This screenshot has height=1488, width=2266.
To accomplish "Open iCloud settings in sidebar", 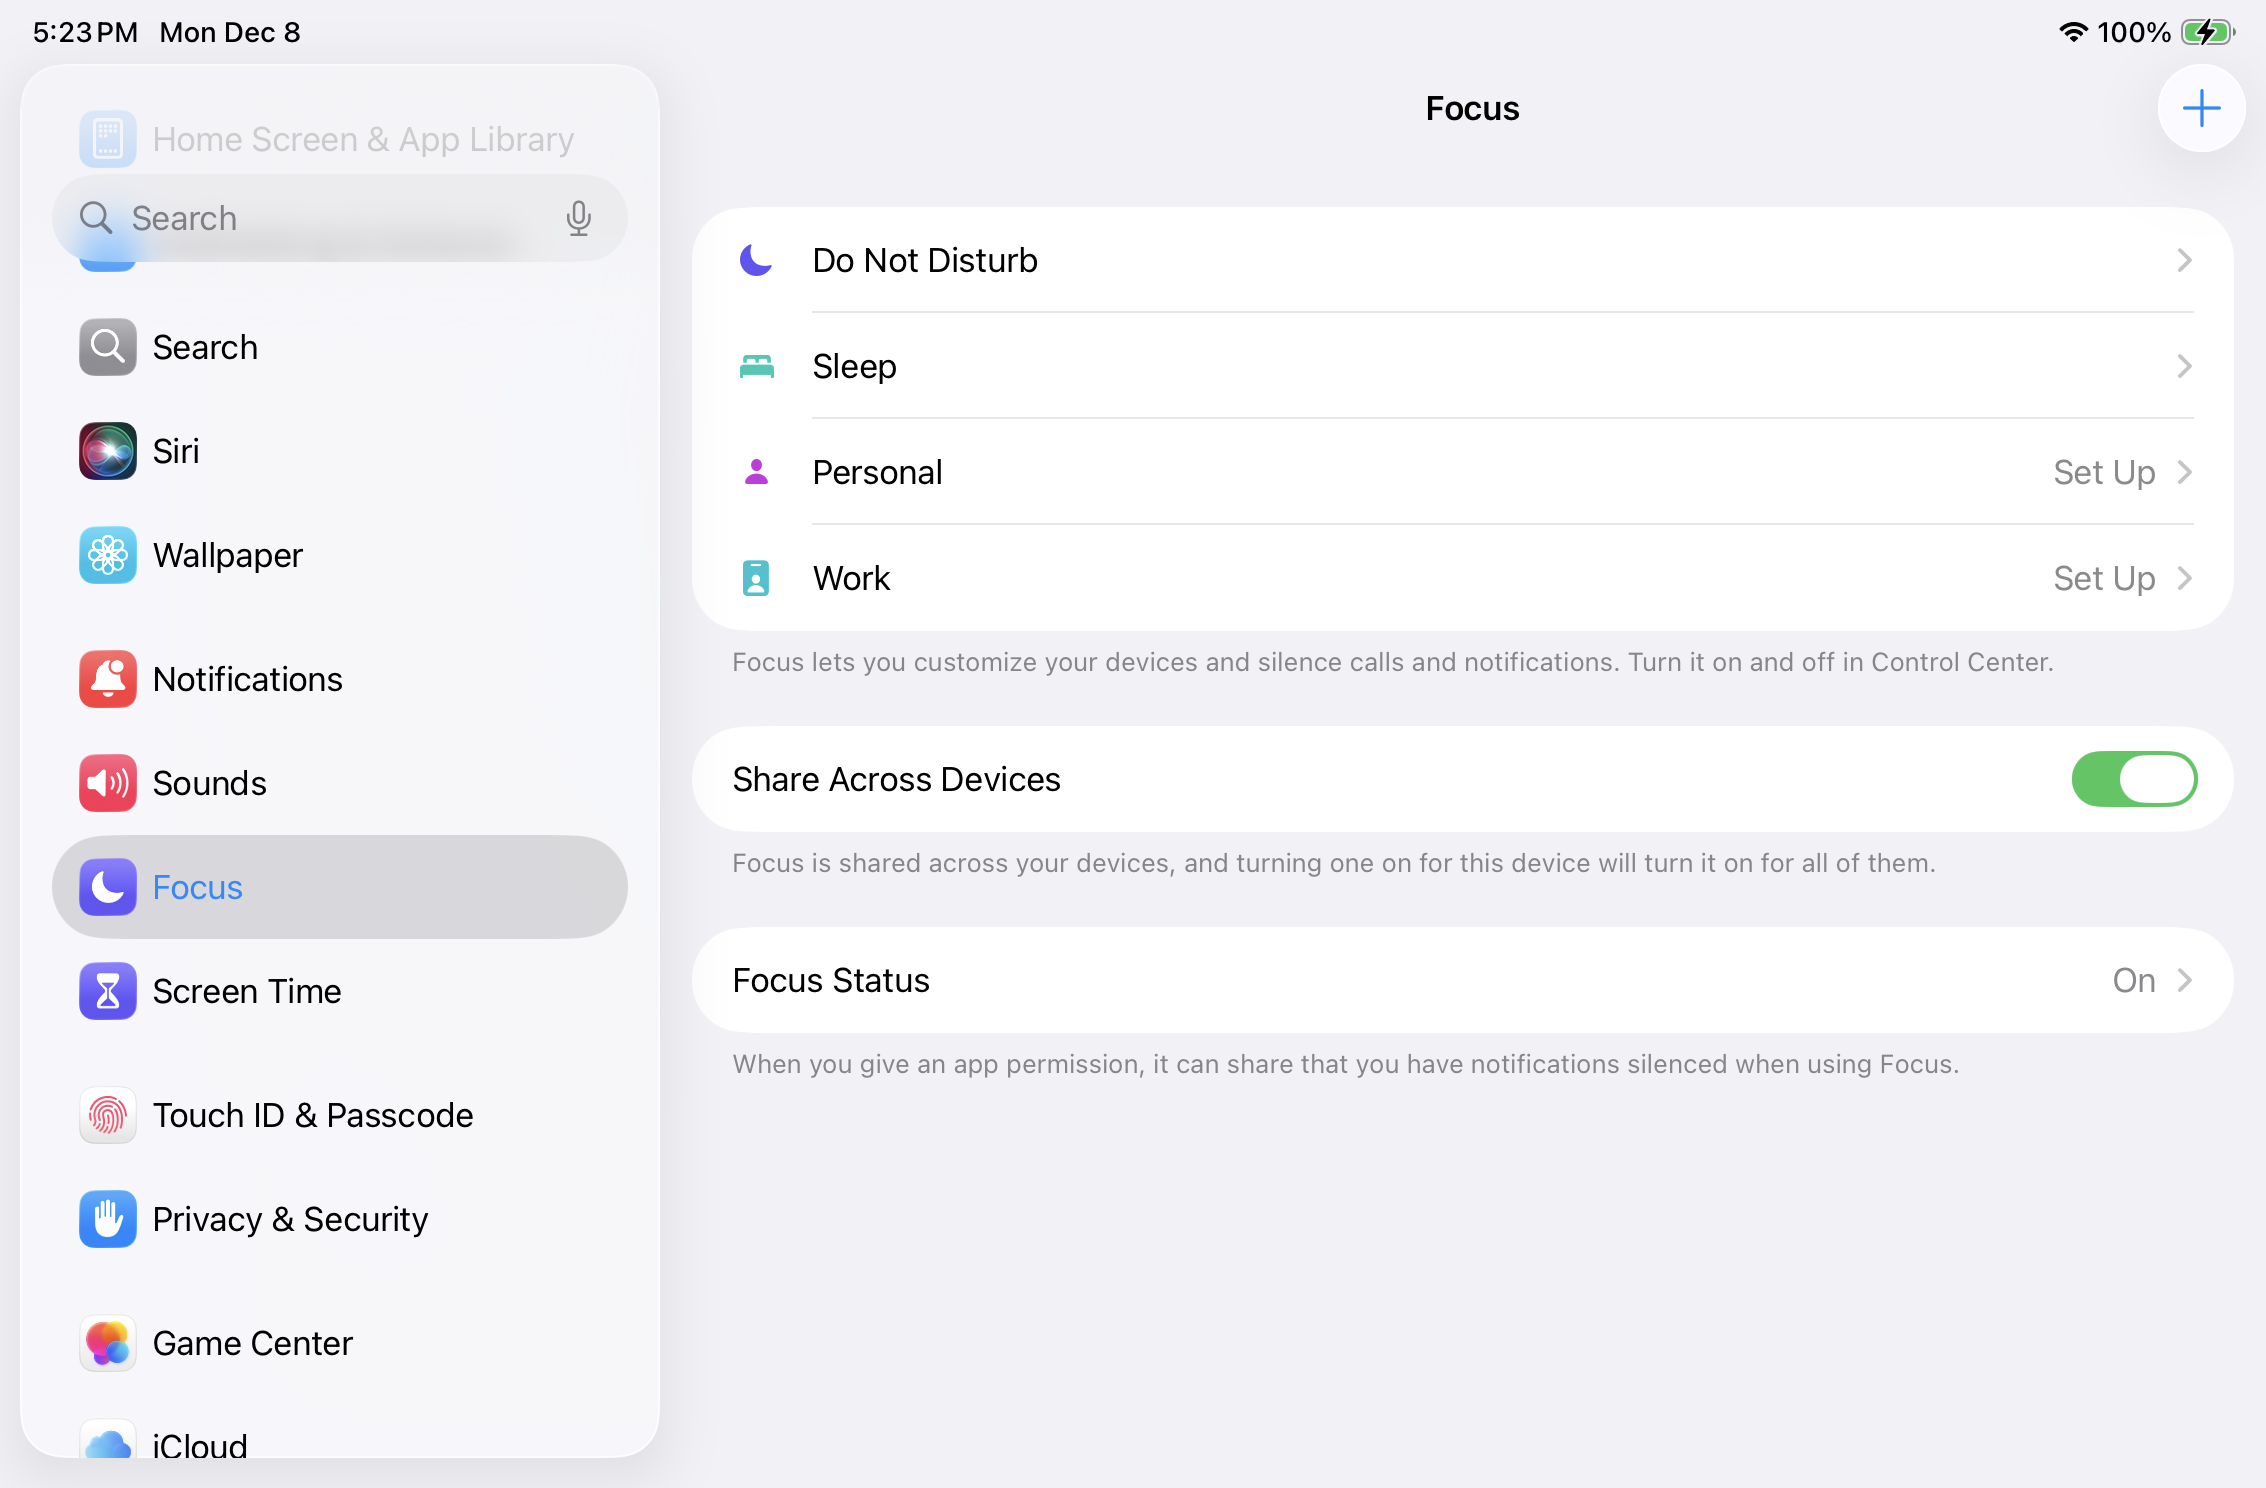I will pos(200,1443).
